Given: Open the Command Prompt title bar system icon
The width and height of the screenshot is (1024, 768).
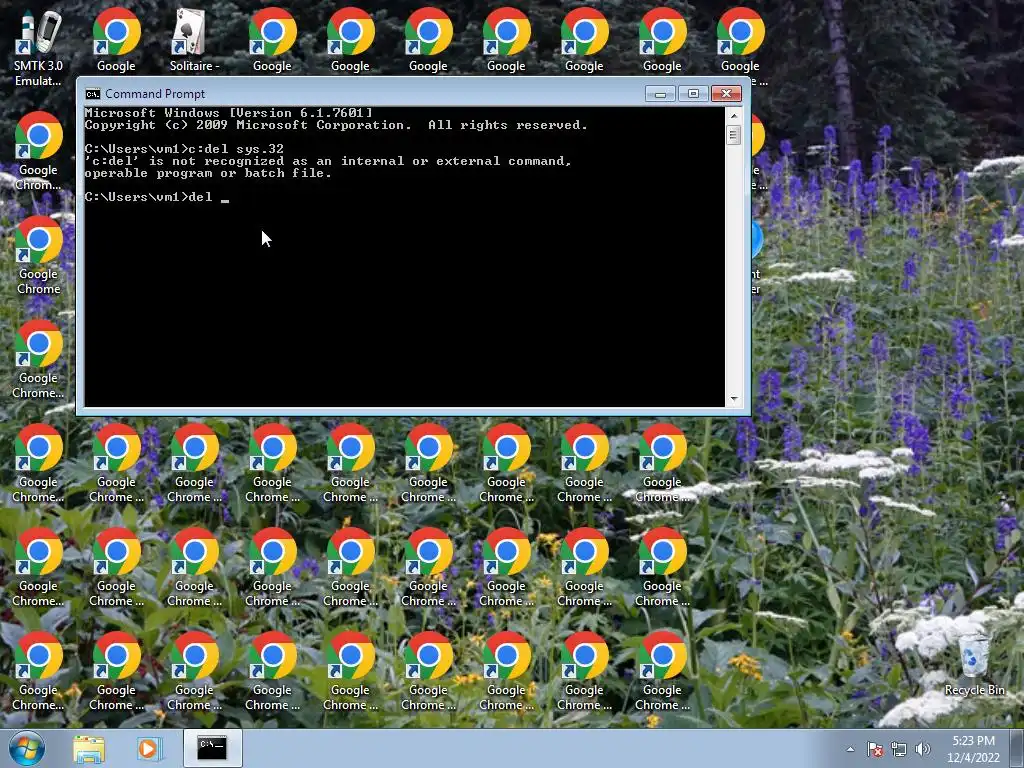Looking at the screenshot, I should point(93,94).
